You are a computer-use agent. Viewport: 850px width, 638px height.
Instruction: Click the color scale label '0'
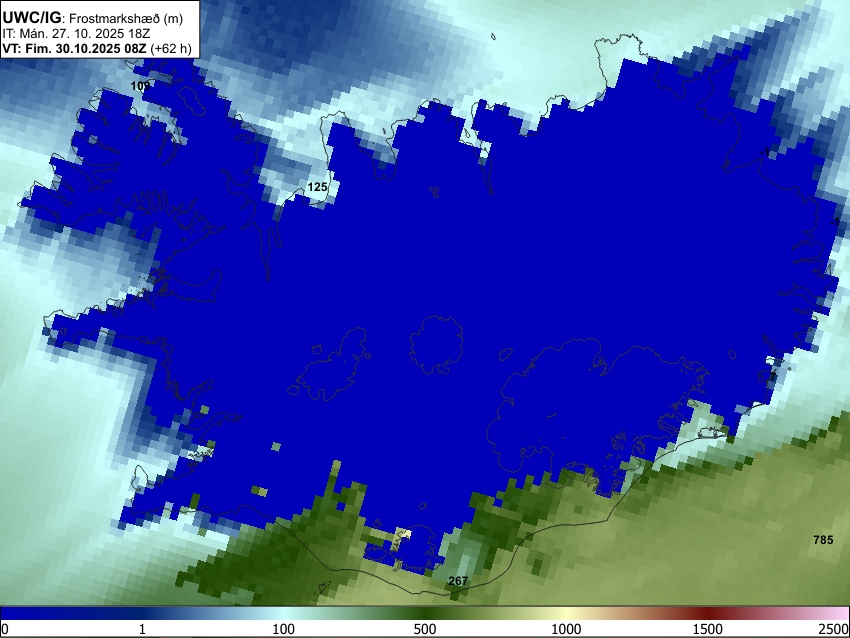point(5,629)
